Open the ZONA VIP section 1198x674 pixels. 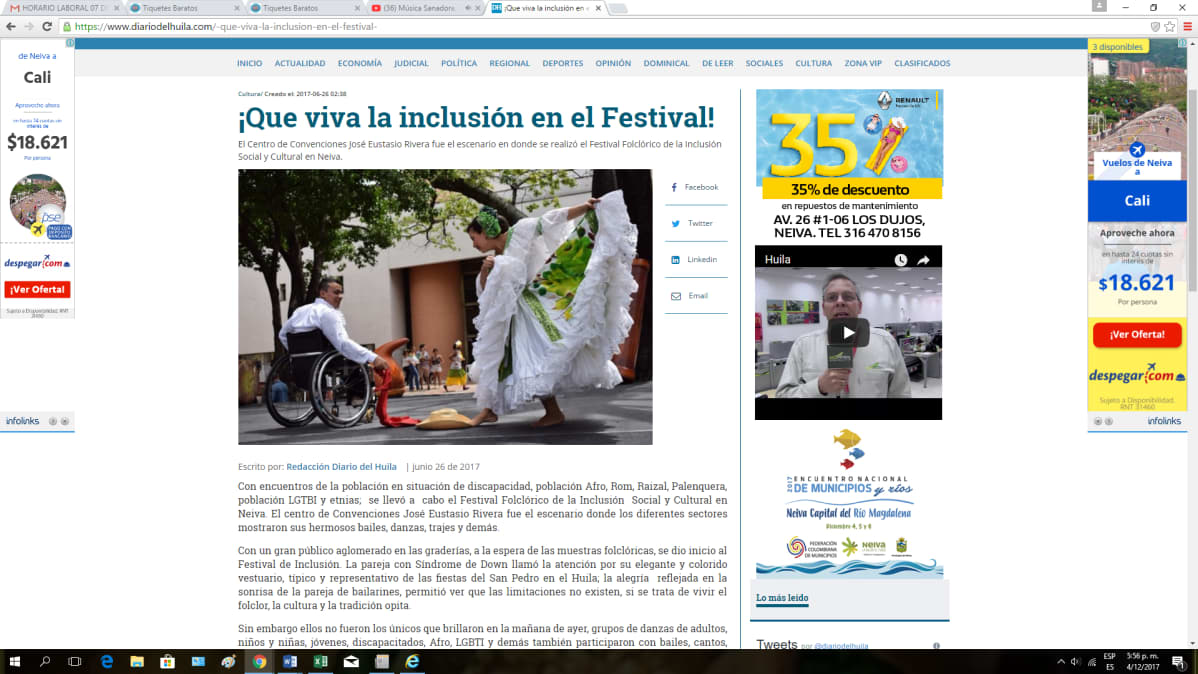coord(863,63)
